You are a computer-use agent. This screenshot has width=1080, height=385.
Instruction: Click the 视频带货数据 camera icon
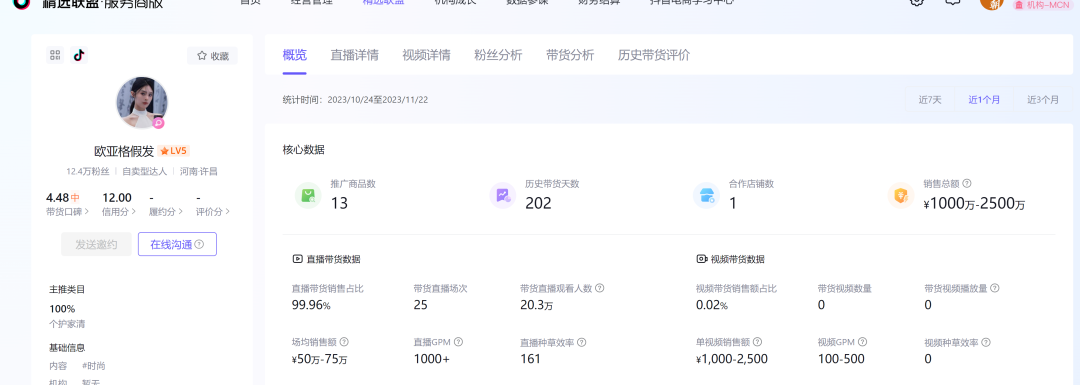(702, 260)
